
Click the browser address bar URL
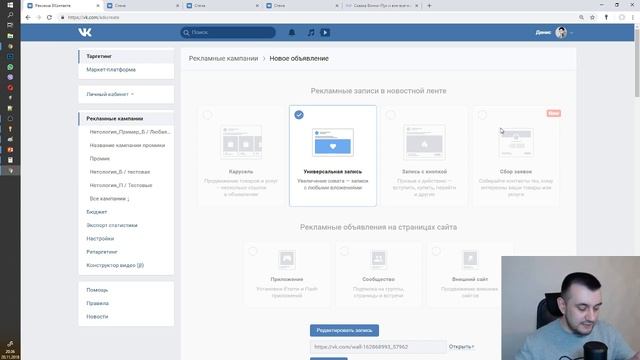93,18
